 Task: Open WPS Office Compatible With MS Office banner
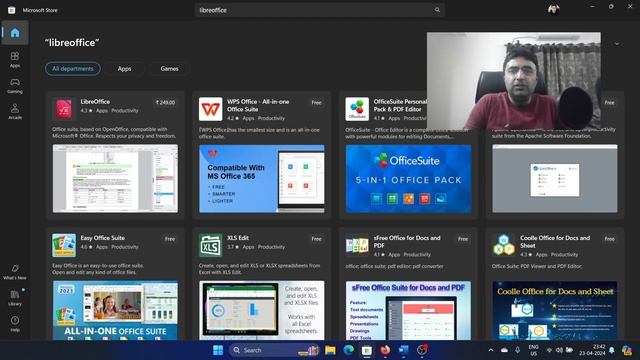coord(262,178)
